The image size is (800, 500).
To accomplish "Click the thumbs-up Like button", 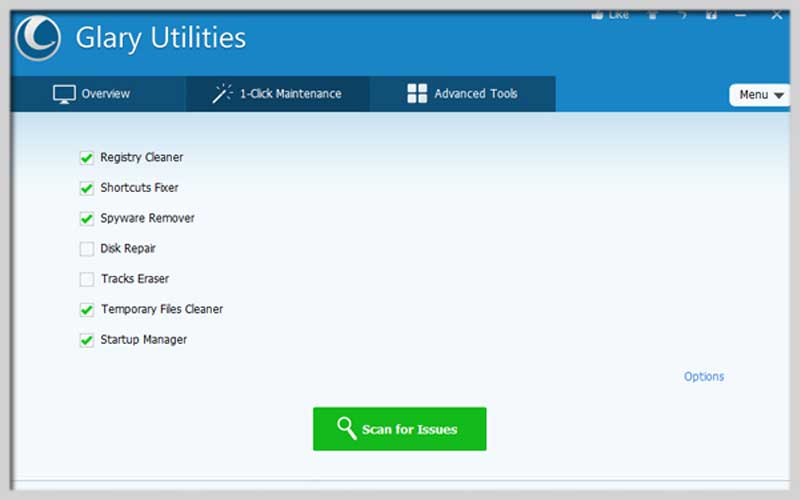I will [610, 15].
